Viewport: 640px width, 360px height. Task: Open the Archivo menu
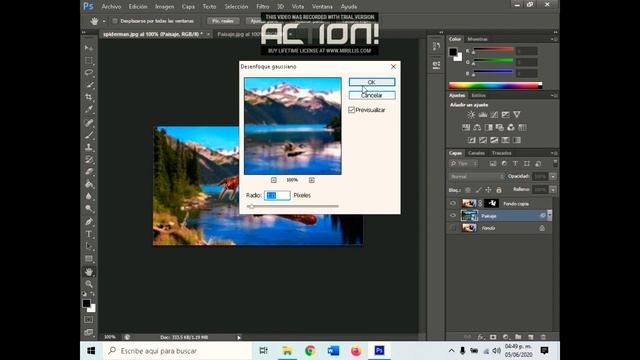111,7
